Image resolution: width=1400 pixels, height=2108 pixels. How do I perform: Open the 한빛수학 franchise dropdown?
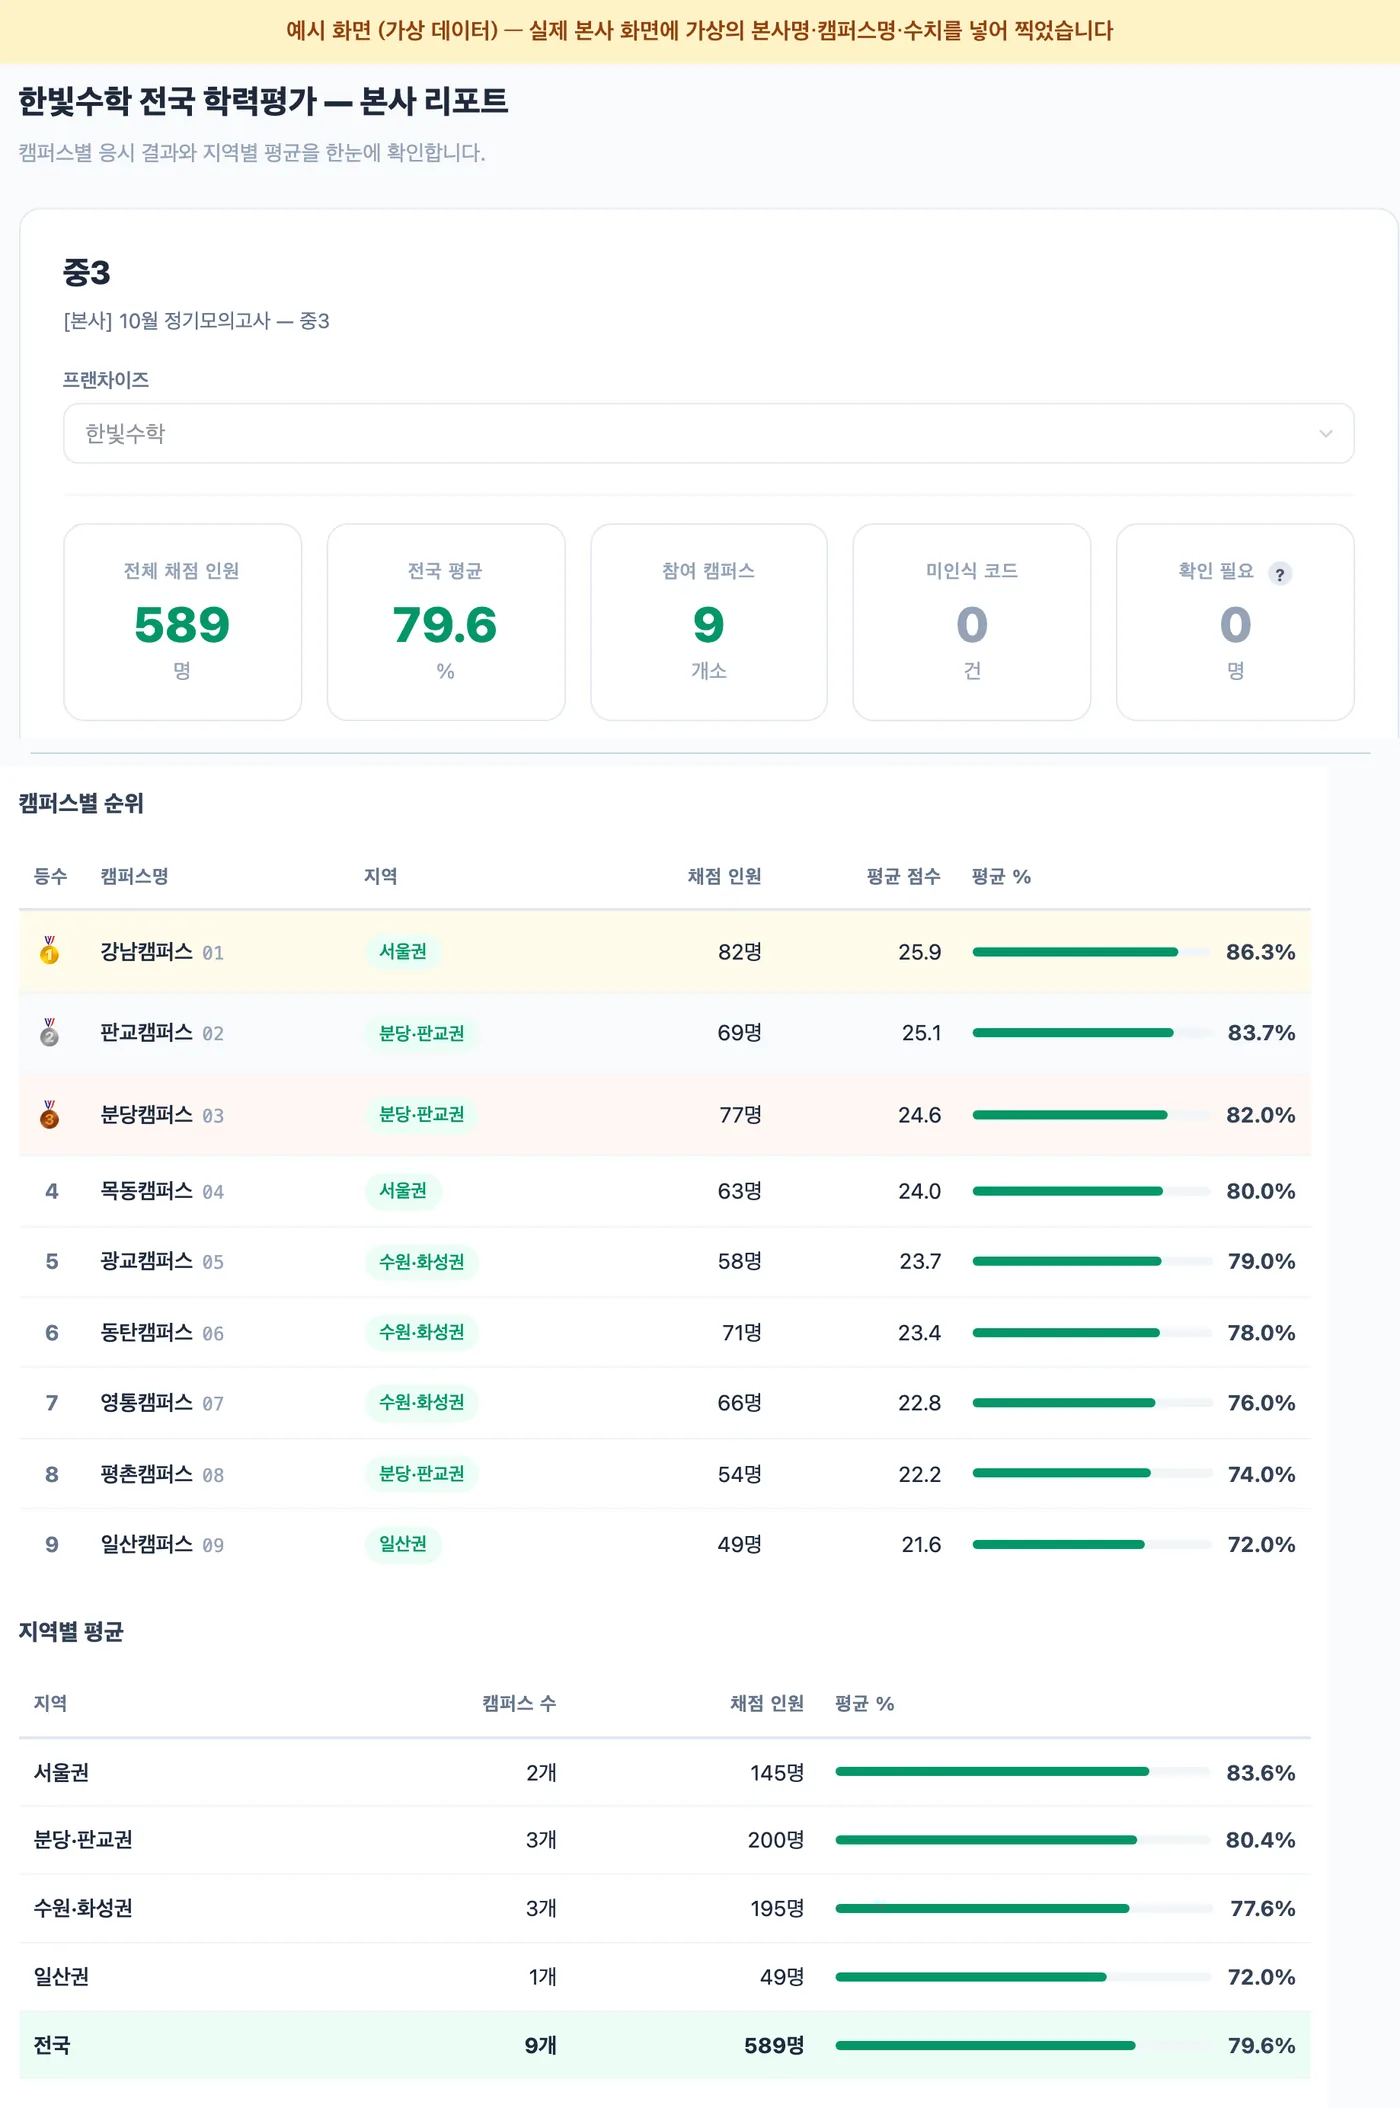[x=708, y=433]
